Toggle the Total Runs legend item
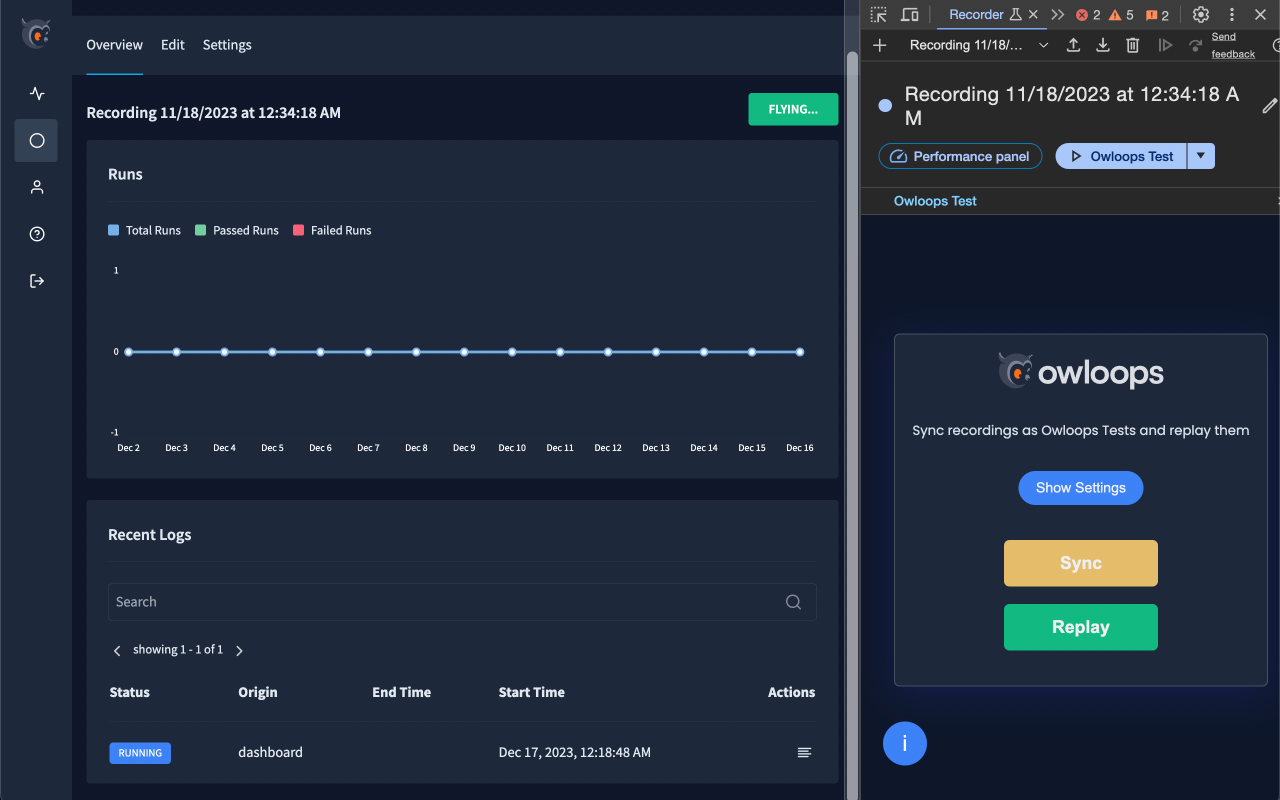Viewport: 1280px width, 800px height. tap(145, 230)
